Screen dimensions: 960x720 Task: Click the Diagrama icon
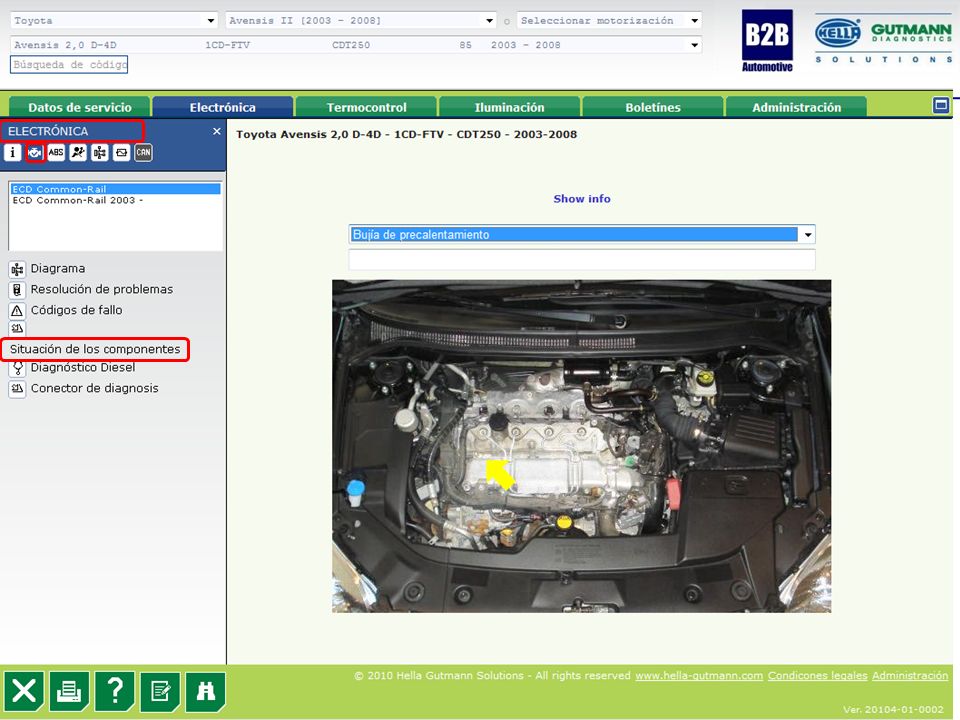[x=17, y=269]
